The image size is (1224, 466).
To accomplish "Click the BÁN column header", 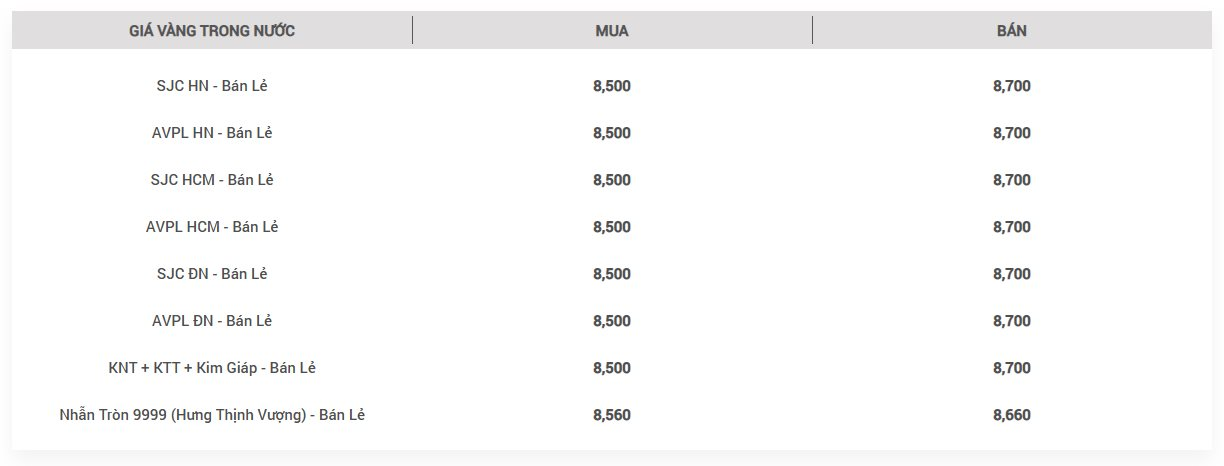I will [1012, 31].
